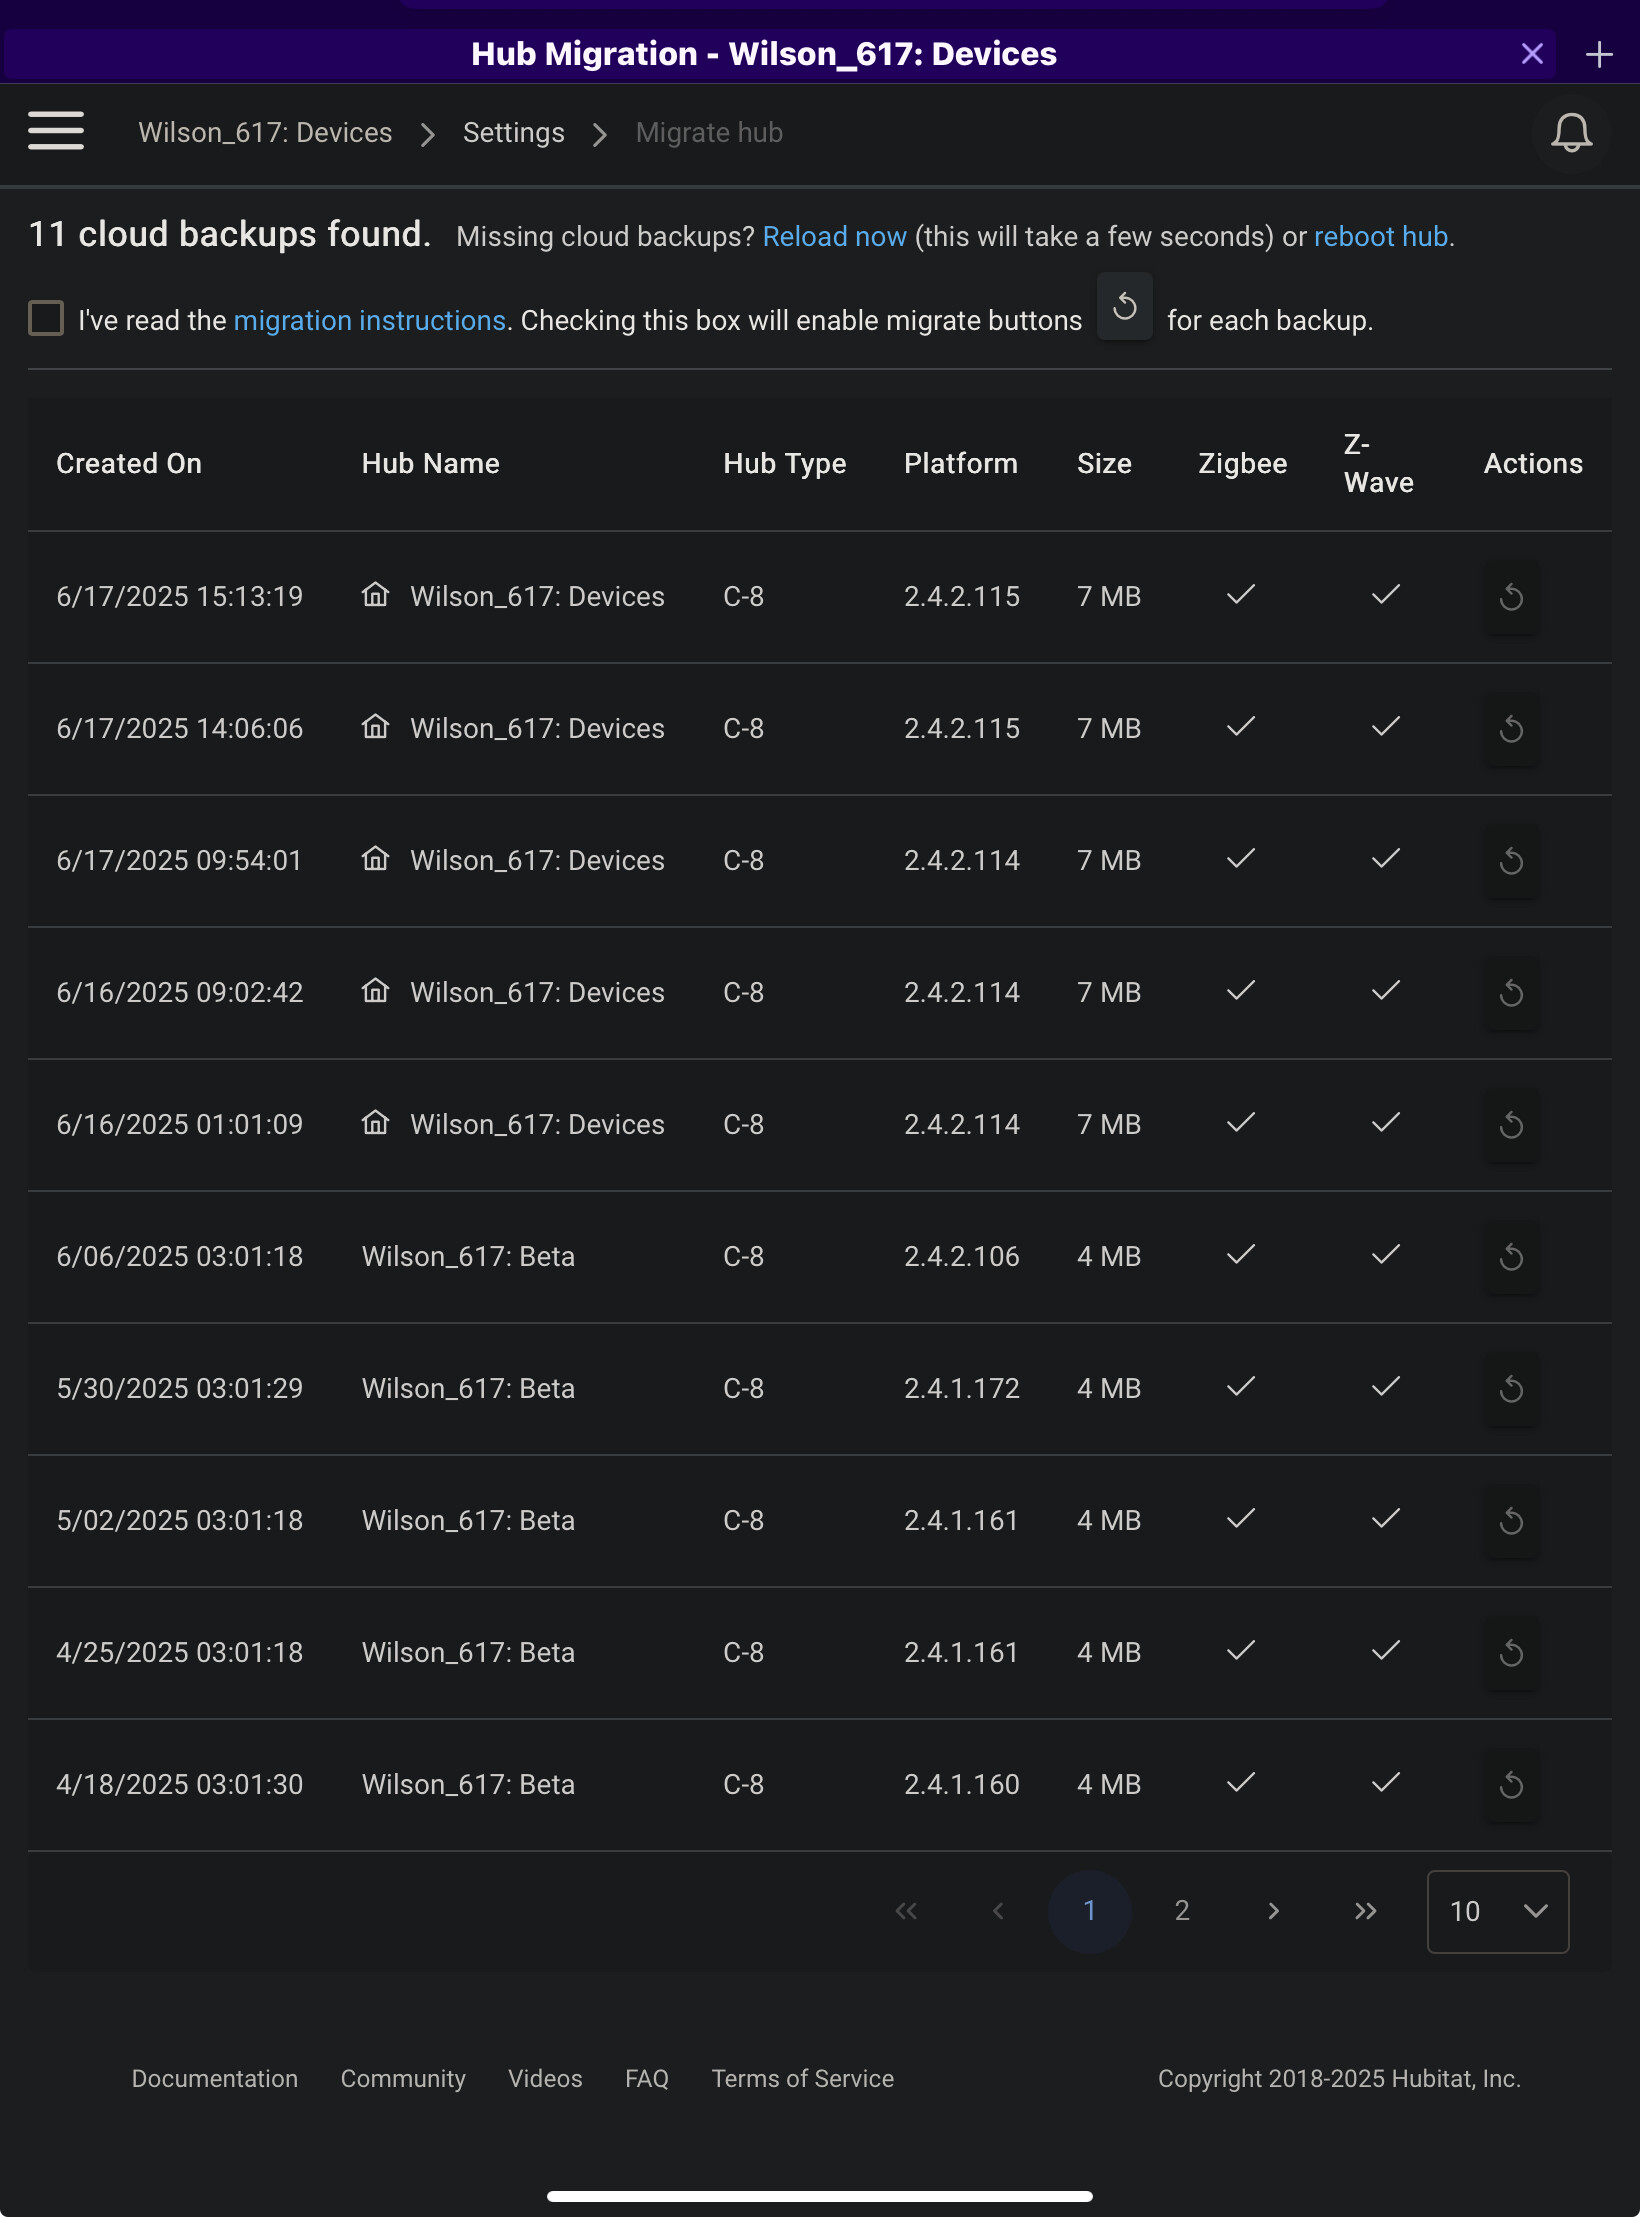The image size is (1640, 2217).
Task: Click migrate icon for 6/16/2025 09:02:42 backup
Action: [x=1510, y=993]
